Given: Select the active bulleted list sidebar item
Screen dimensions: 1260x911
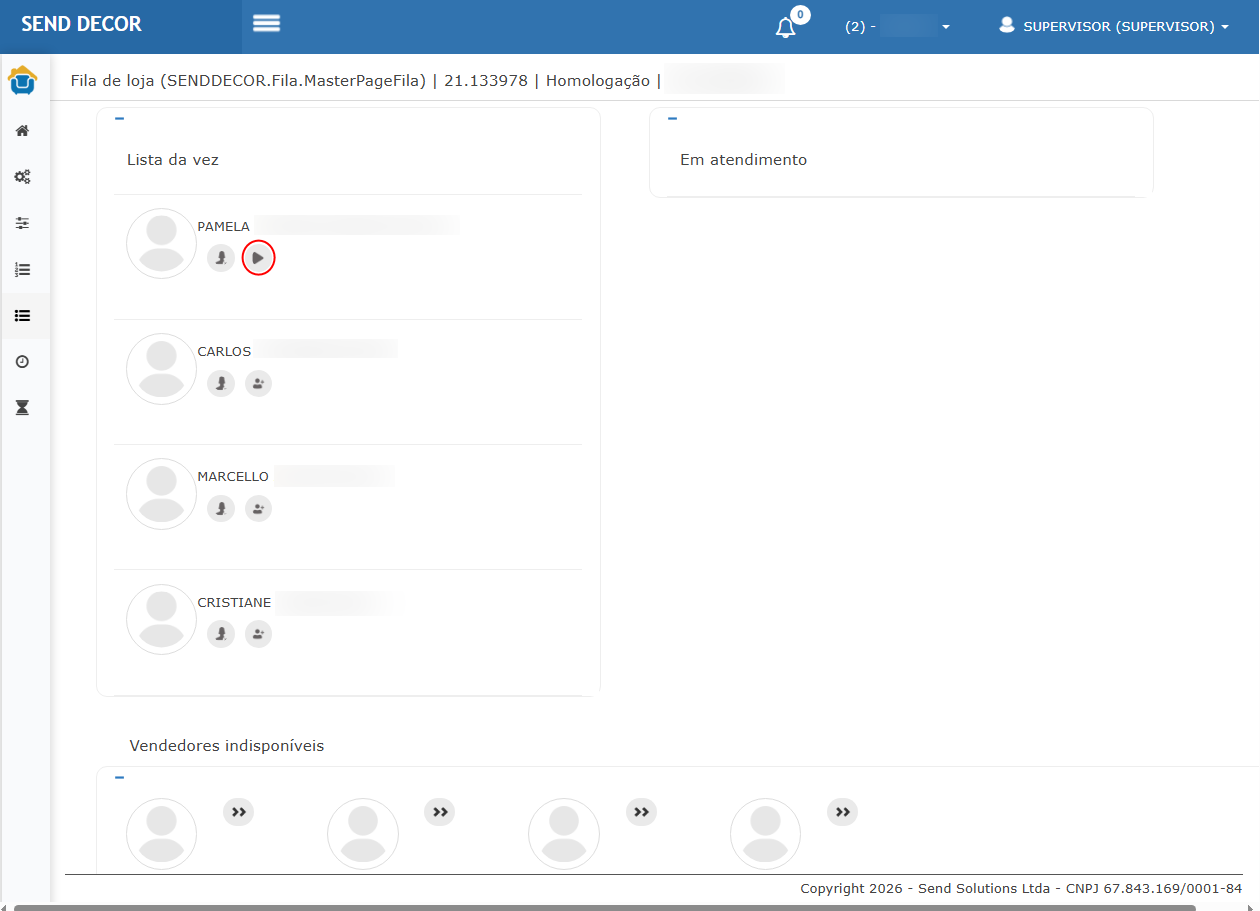Looking at the screenshot, I should point(22,315).
